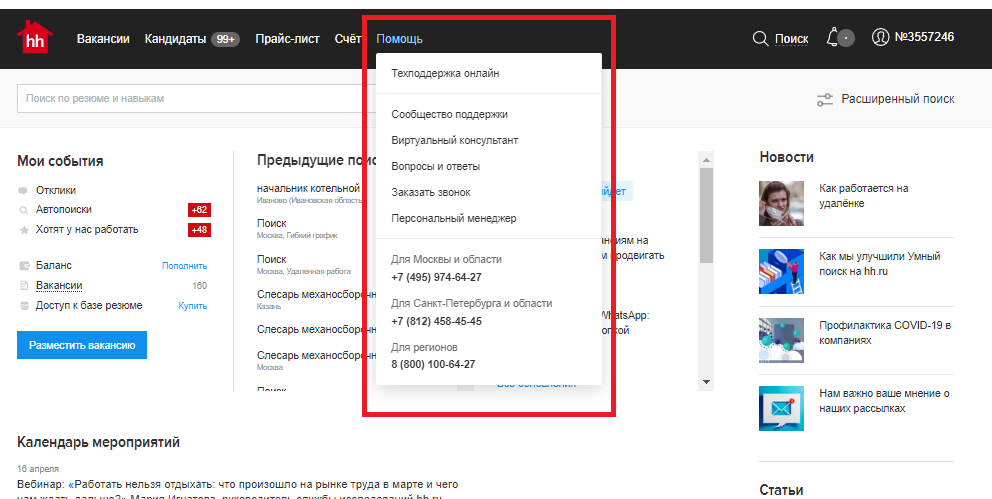
Task: Click scrollbar down arrow in the middle panel
Action: click(707, 382)
